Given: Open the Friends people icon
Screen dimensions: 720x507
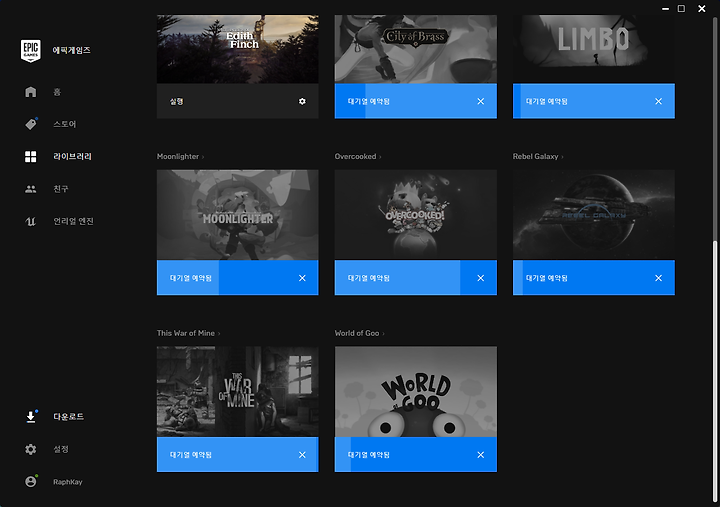Looking at the screenshot, I should click(31, 189).
